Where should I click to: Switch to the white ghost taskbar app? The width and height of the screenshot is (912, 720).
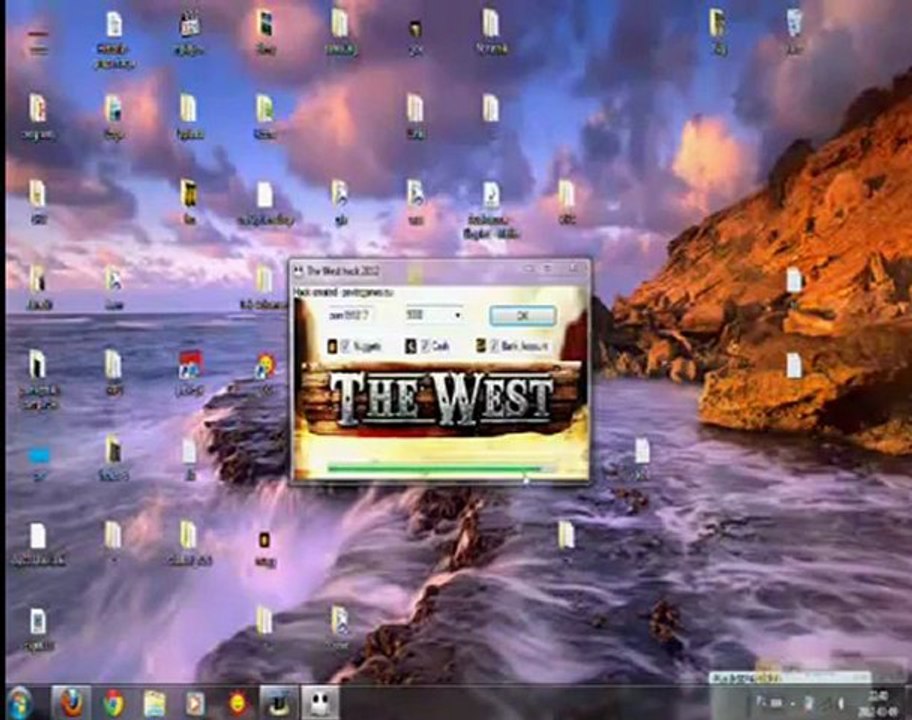pyautogui.click(x=320, y=703)
